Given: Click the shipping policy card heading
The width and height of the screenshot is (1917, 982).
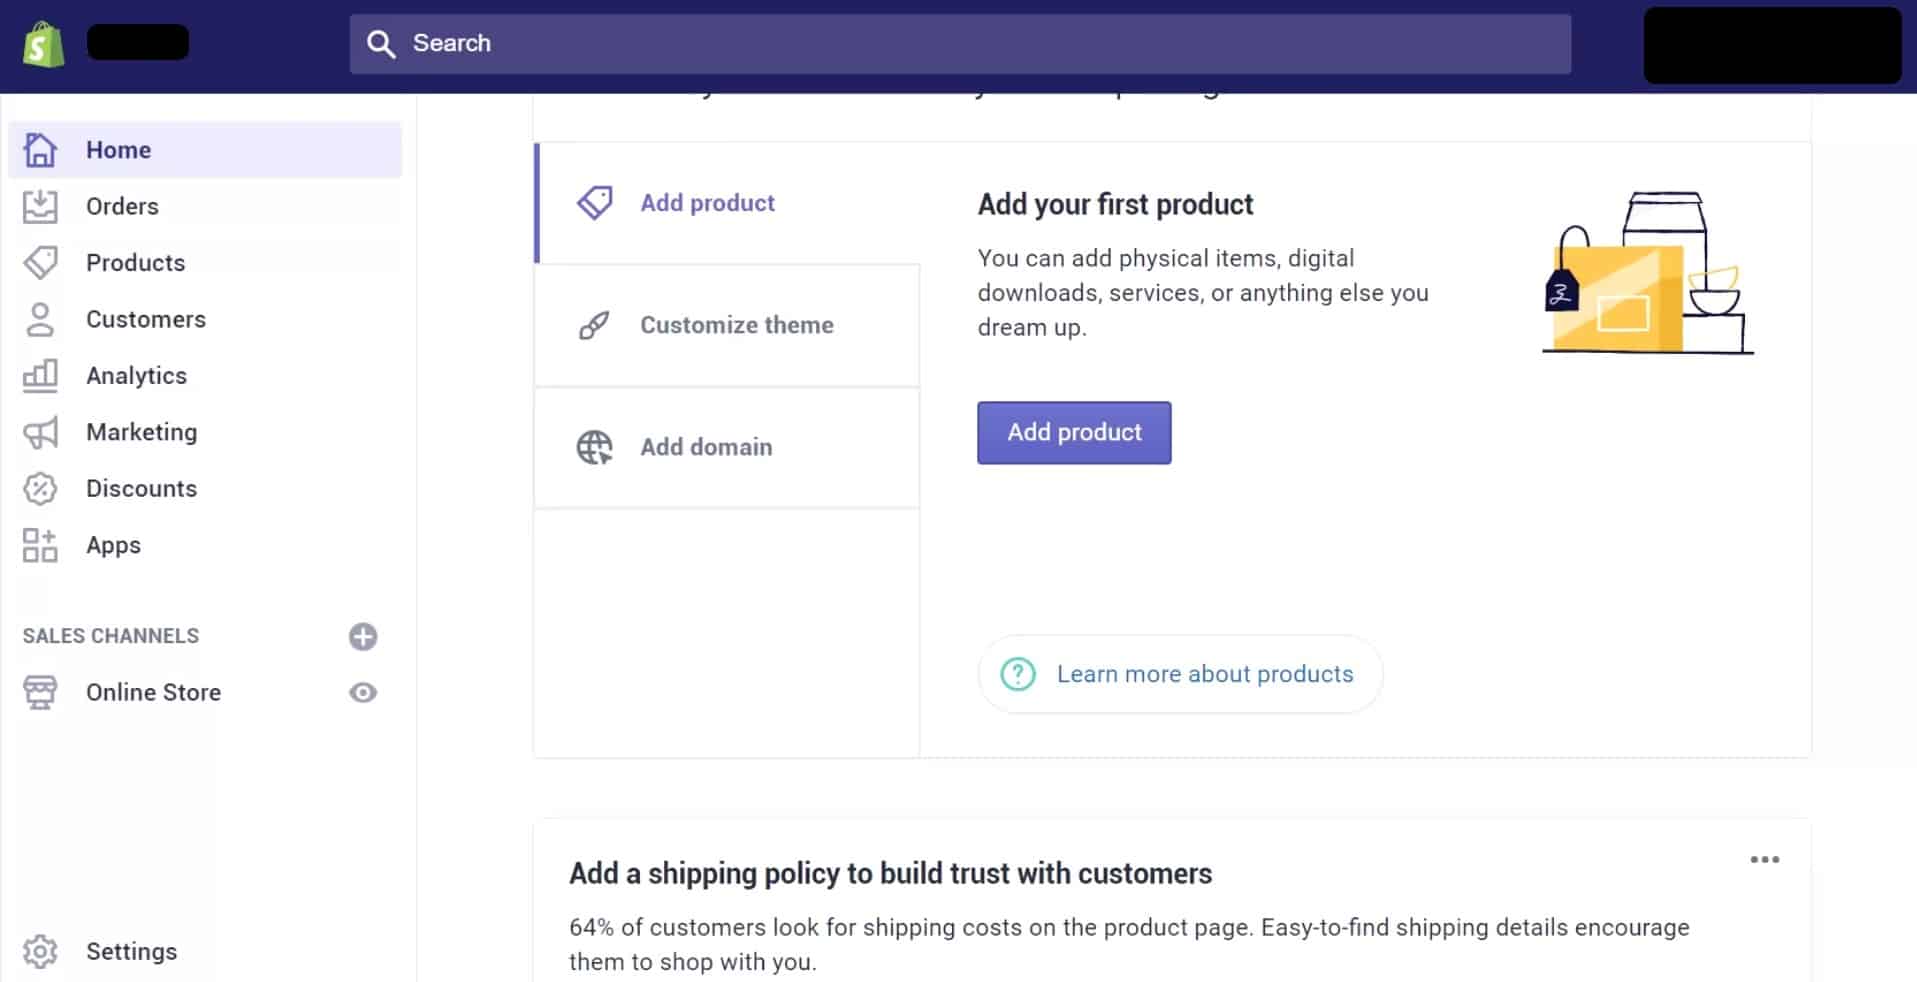Looking at the screenshot, I should (x=890, y=873).
